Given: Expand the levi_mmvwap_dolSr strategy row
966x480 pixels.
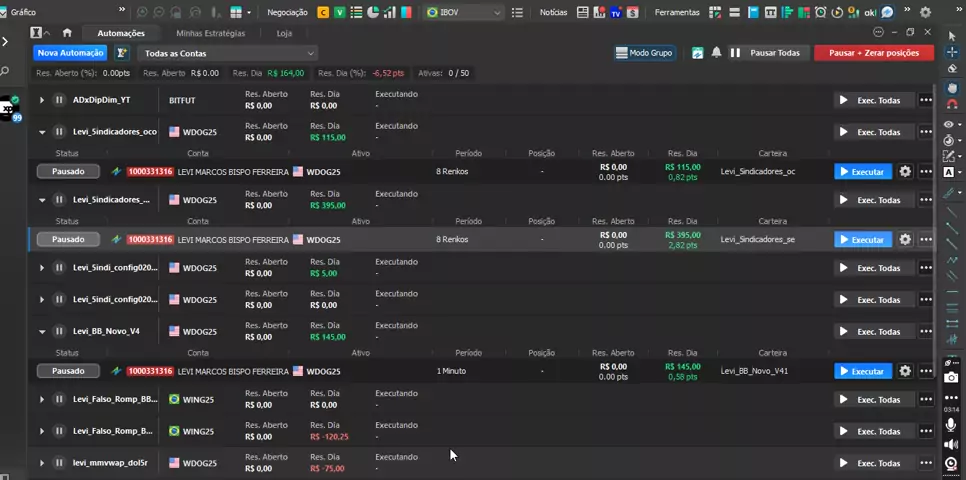Looking at the screenshot, I should tap(42, 463).
